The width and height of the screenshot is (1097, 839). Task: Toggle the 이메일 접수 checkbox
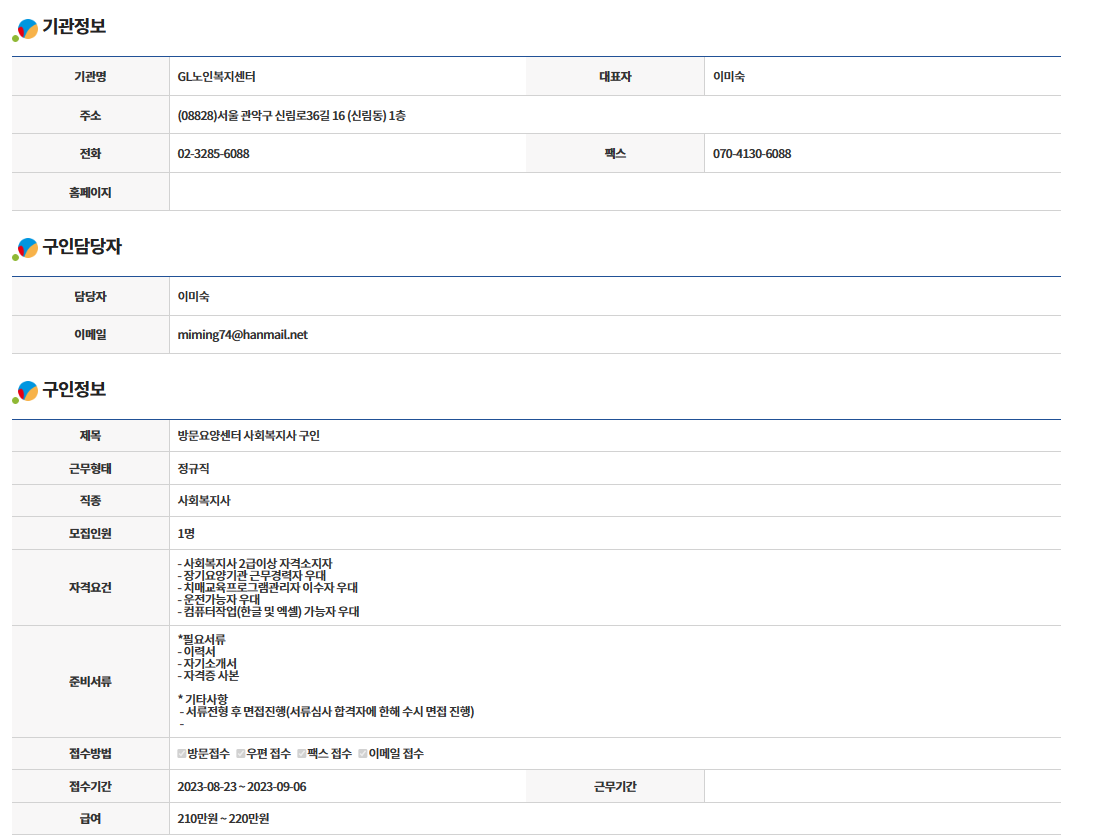pos(363,754)
